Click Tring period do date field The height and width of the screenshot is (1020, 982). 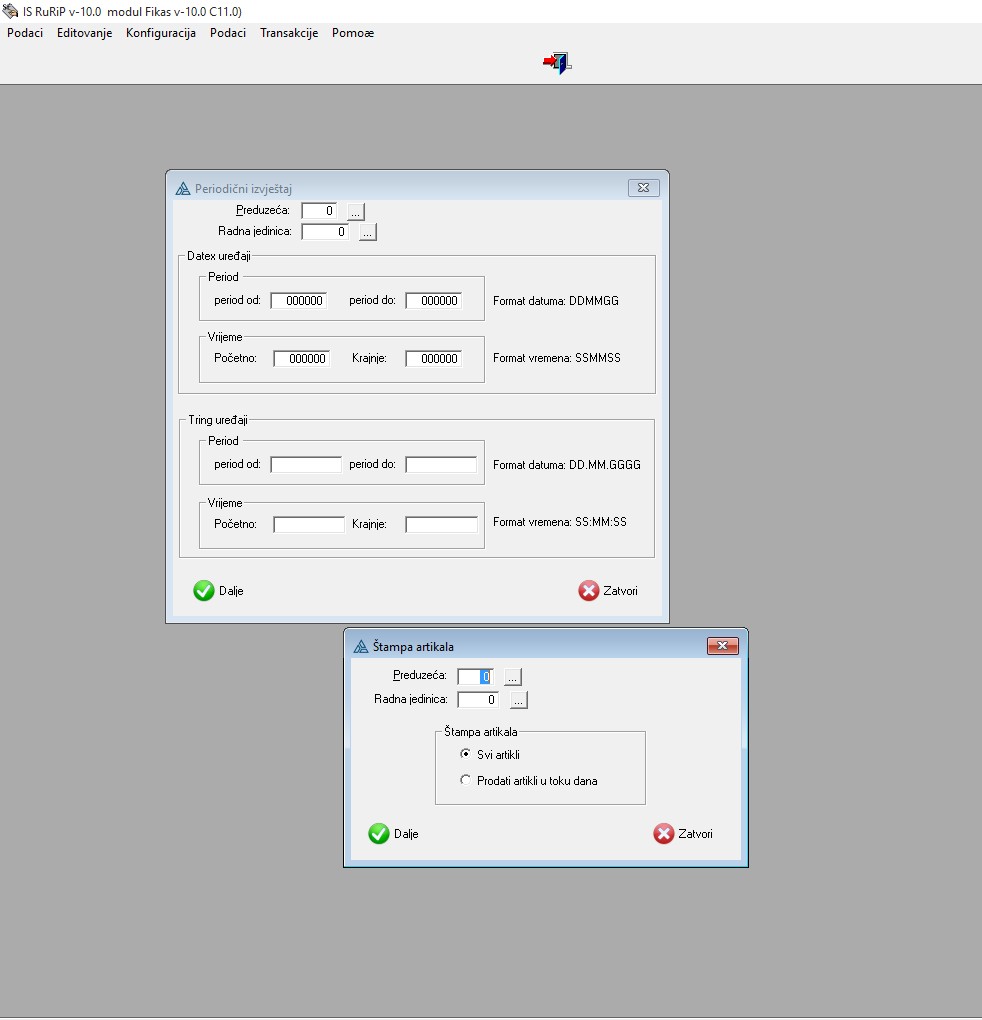[440, 465]
